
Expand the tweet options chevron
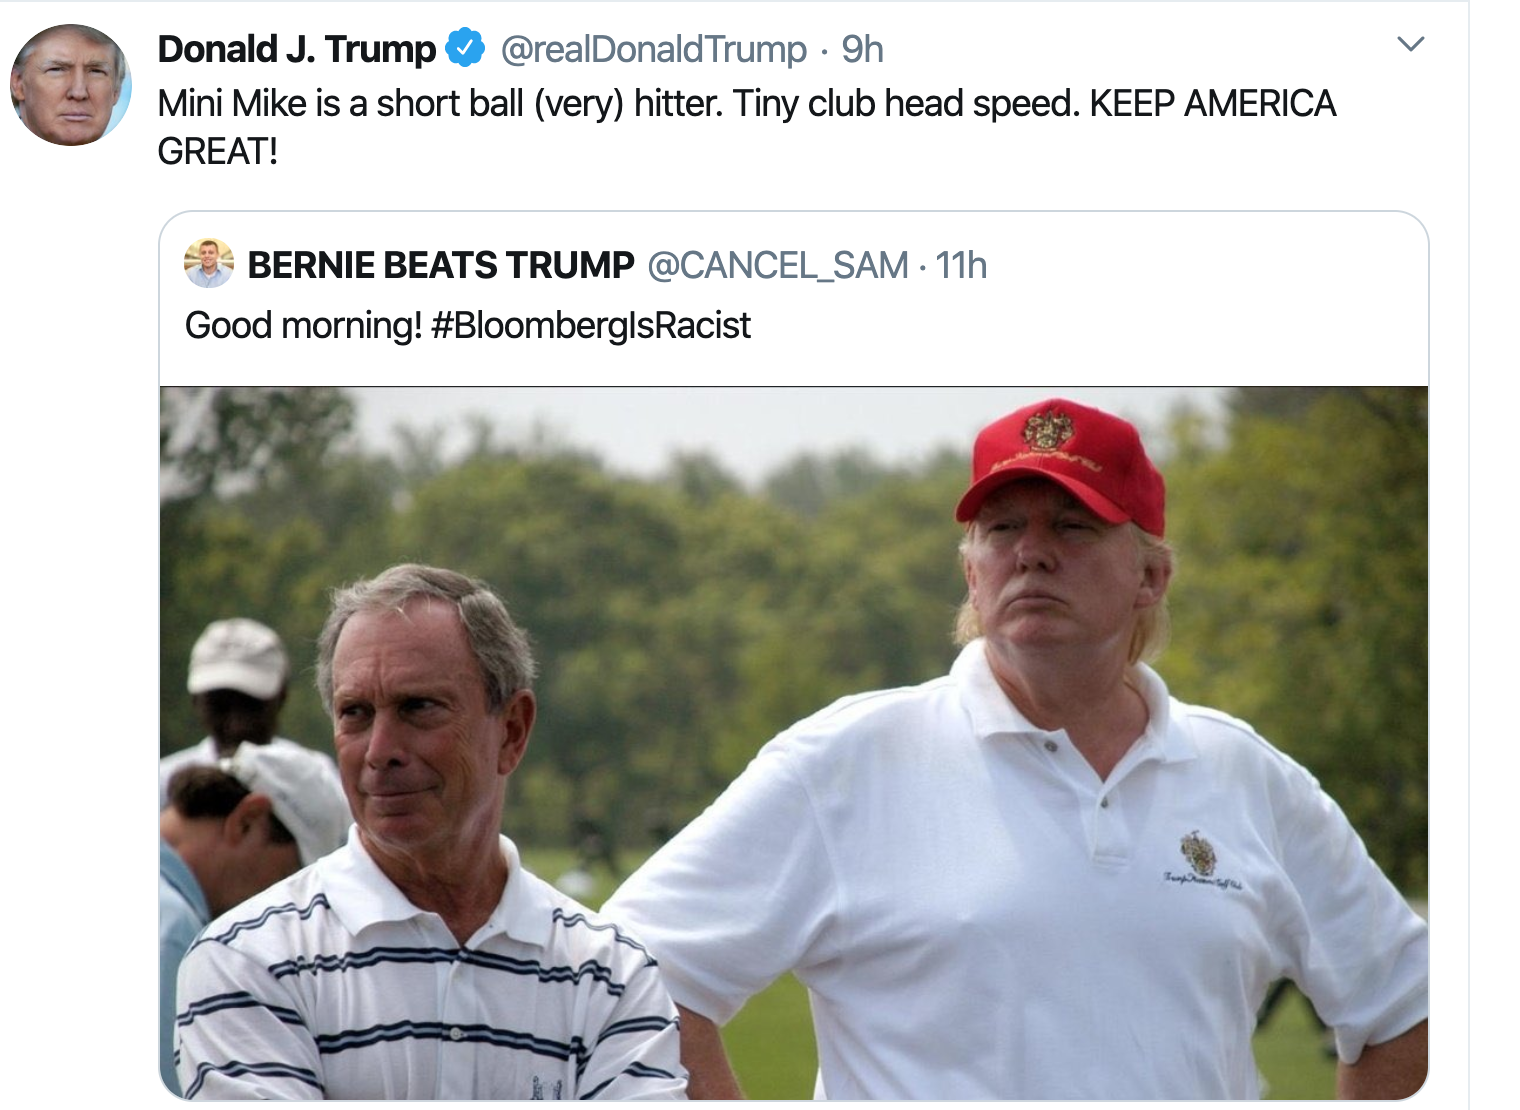(x=1410, y=44)
